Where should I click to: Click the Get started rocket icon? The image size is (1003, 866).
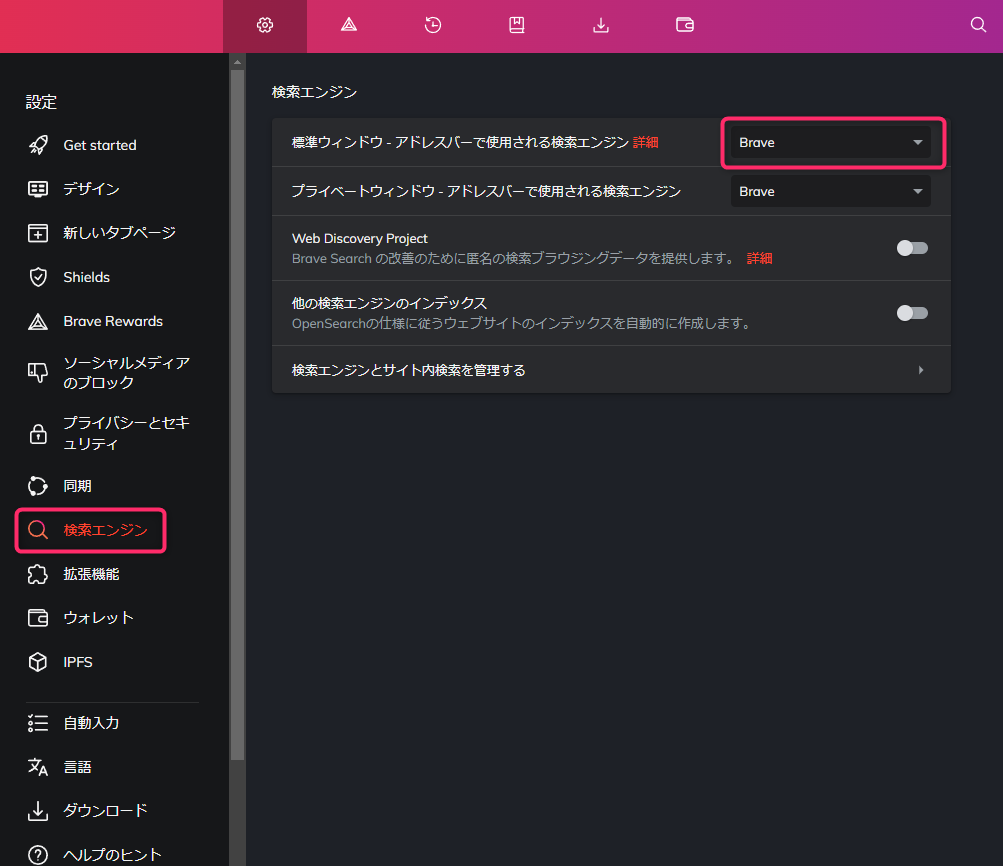coord(38,145)
